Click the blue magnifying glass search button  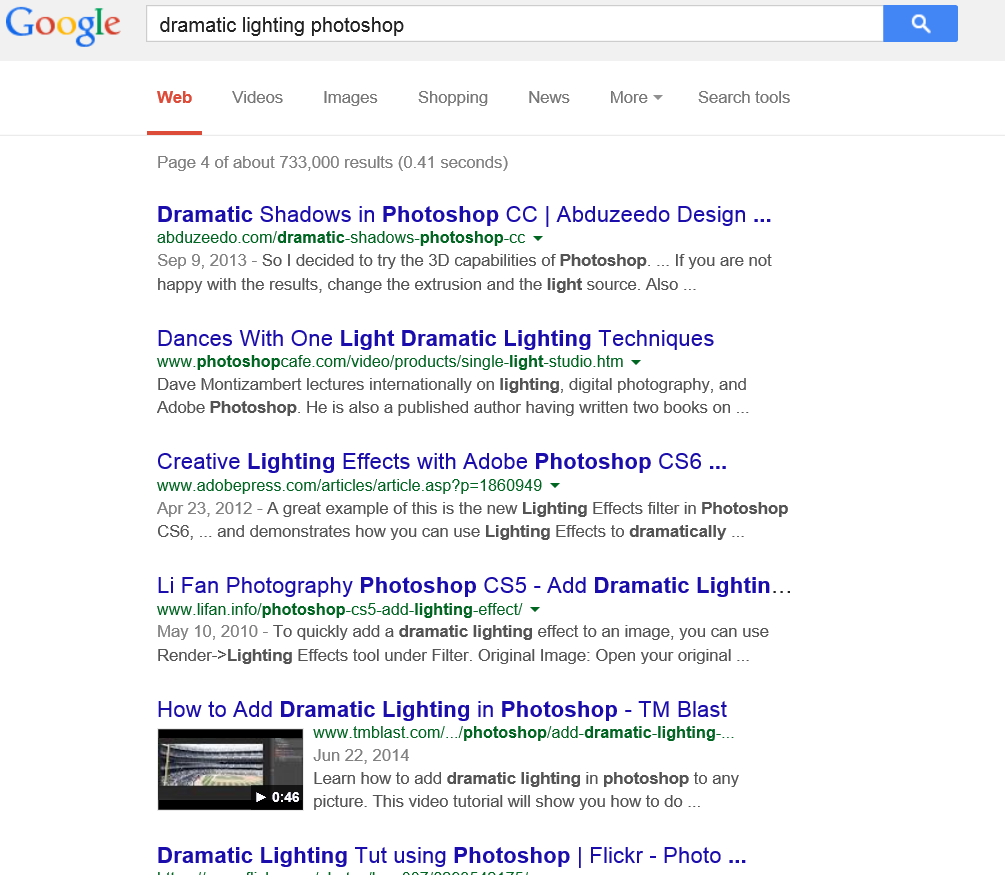click(x=920, y=24)
